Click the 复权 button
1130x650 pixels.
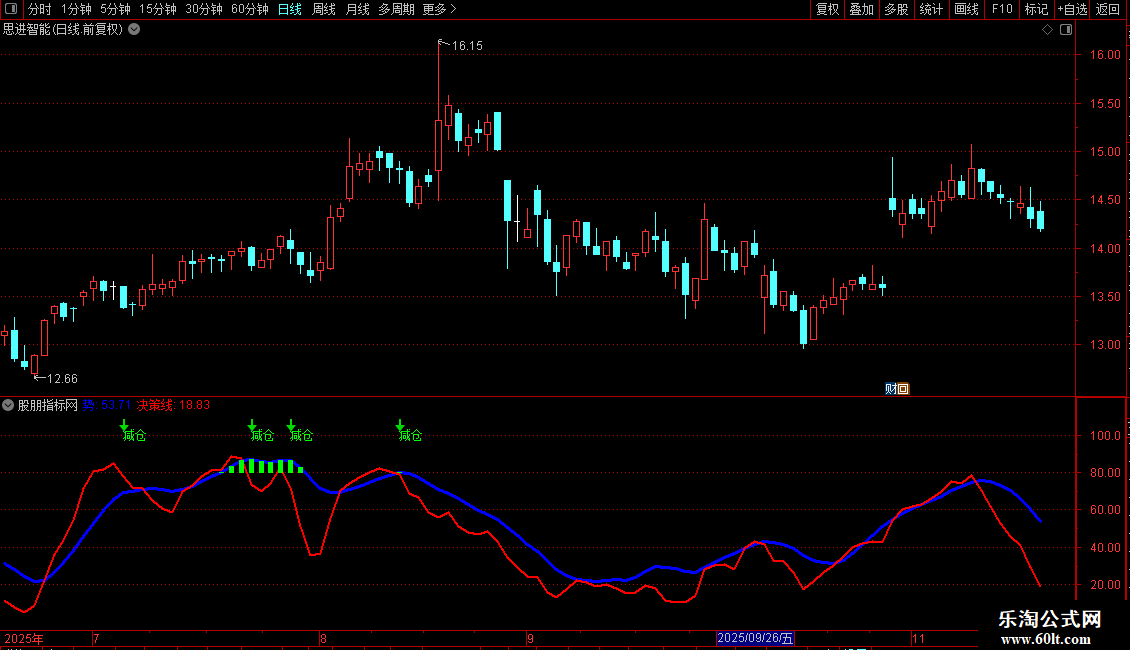(827, 9)
